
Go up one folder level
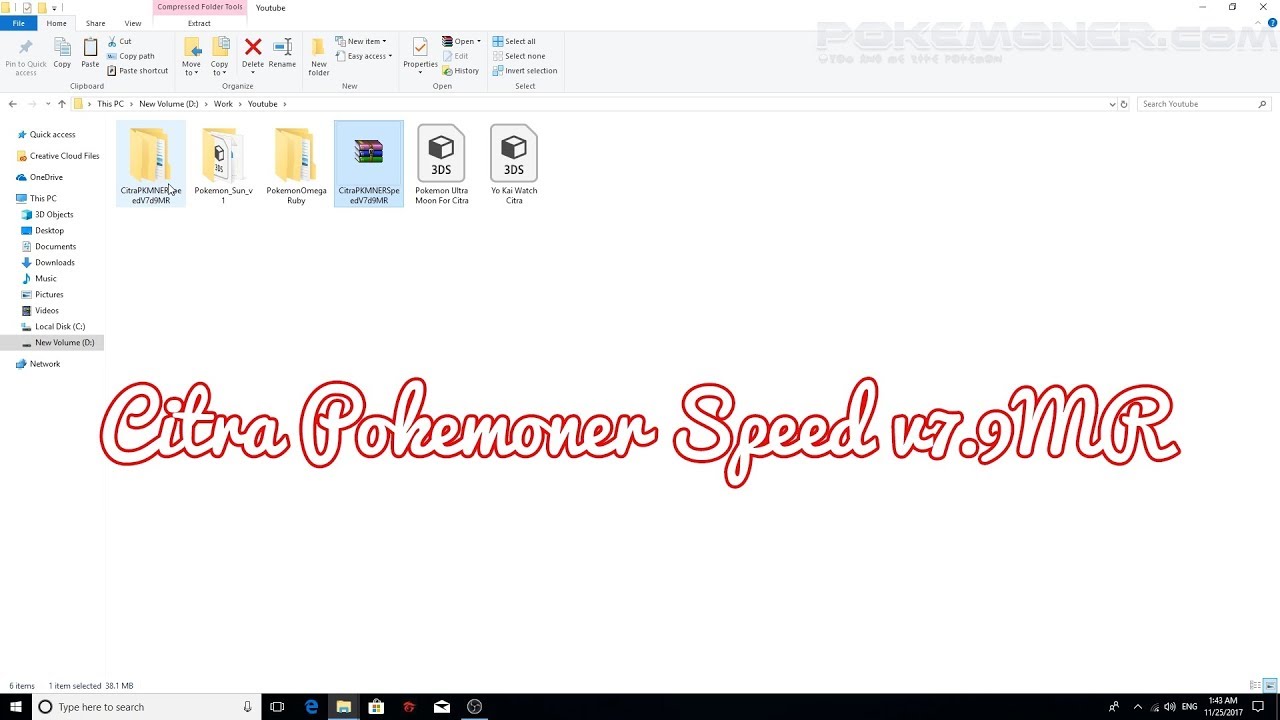point(61,104)
